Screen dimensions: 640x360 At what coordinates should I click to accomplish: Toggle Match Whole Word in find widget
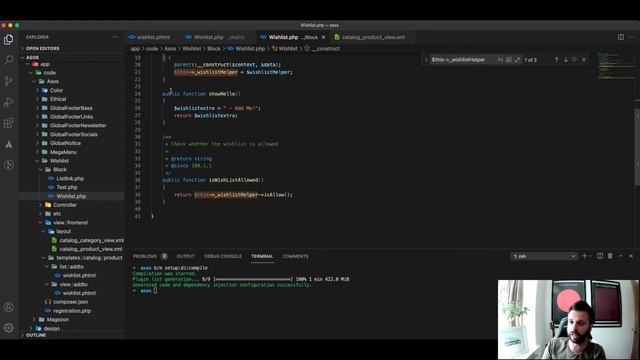(x=509, y=60)
